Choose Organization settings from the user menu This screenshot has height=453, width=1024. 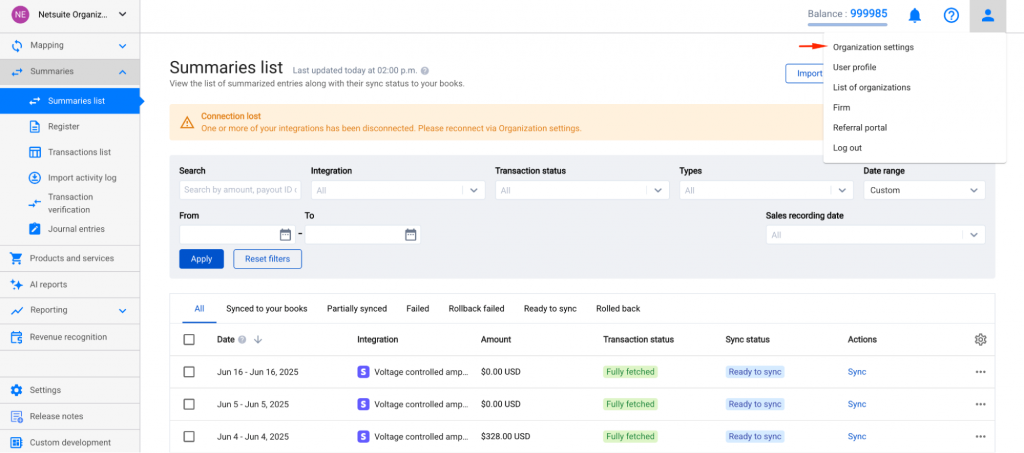tap(872, 47)
